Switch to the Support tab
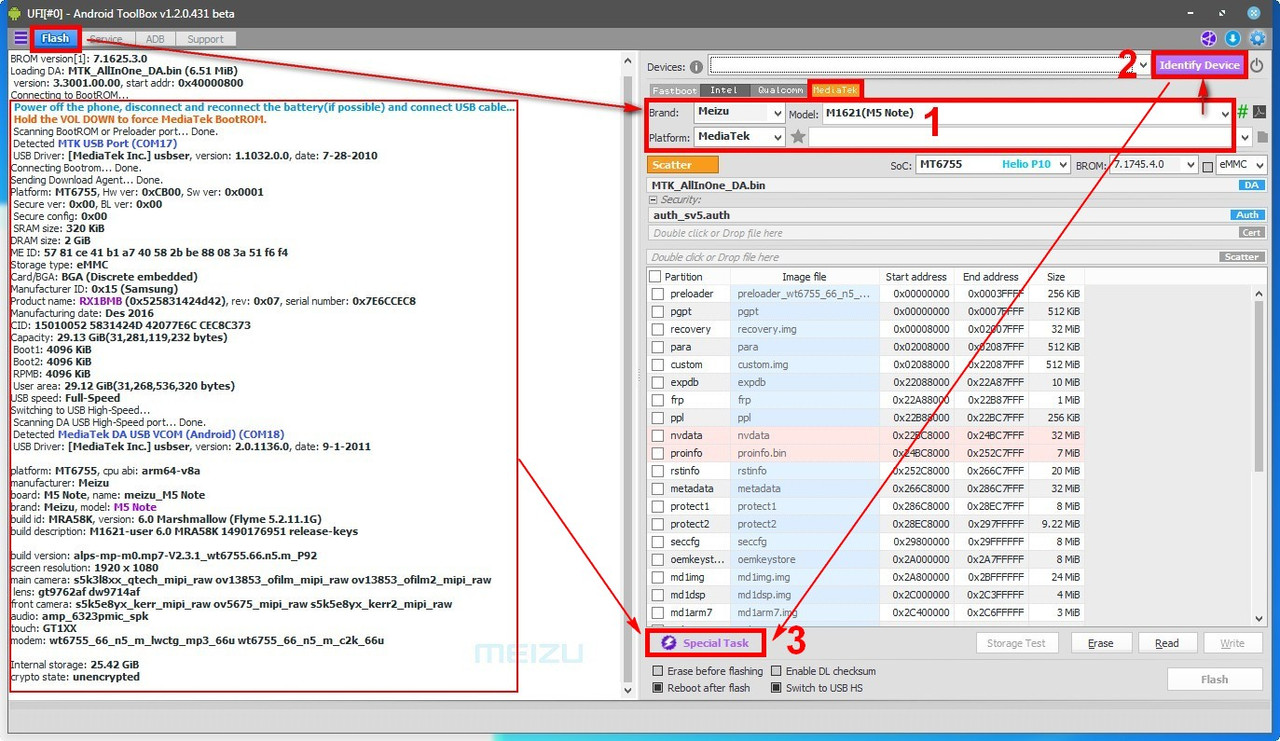 [x=206, y=39]
